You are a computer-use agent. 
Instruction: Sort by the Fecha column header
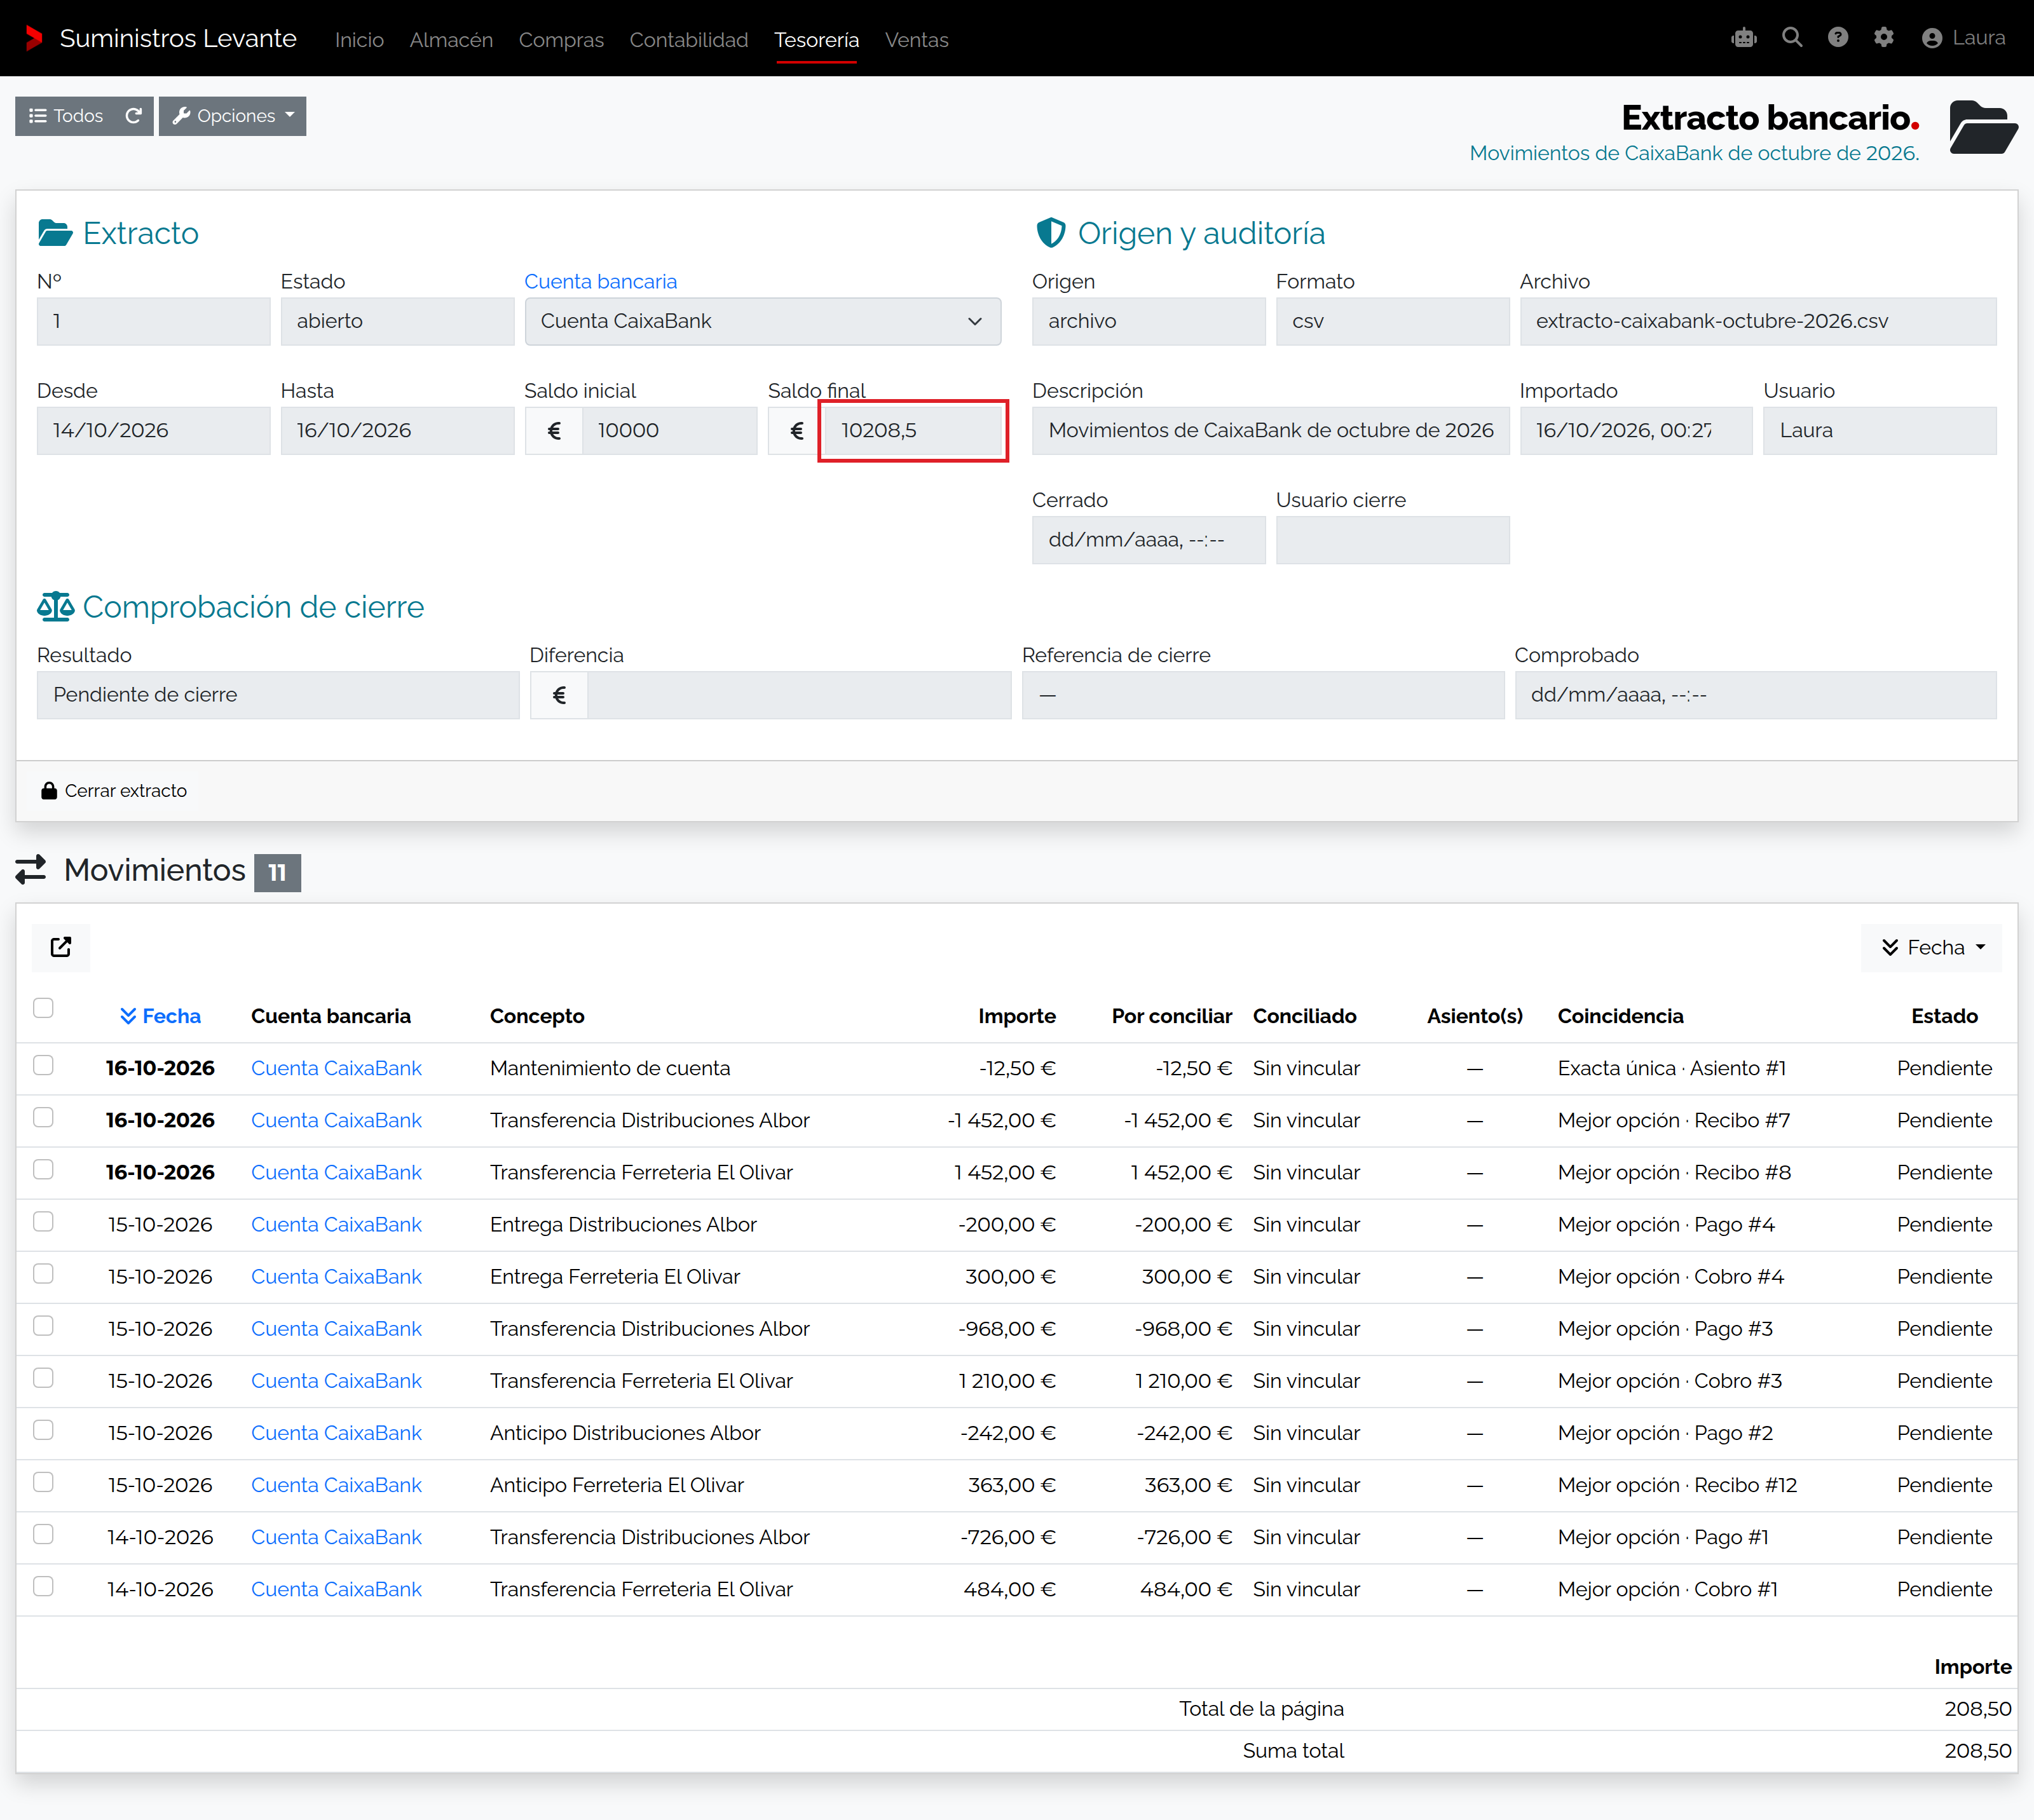[160, 1016]
